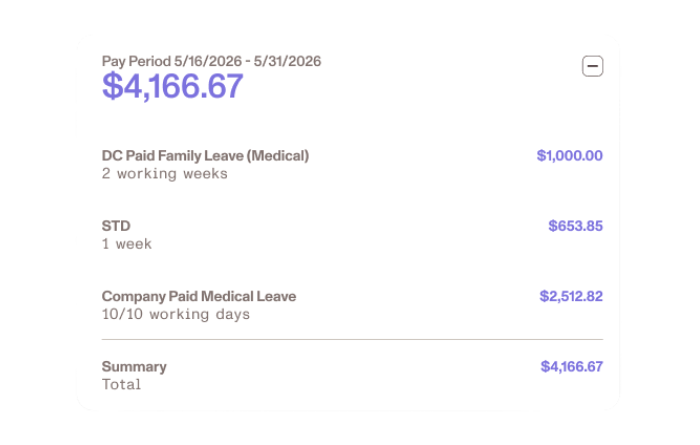This screenshot has height=445, width=700.
Task: Click the Summary label
Action: 134,366
